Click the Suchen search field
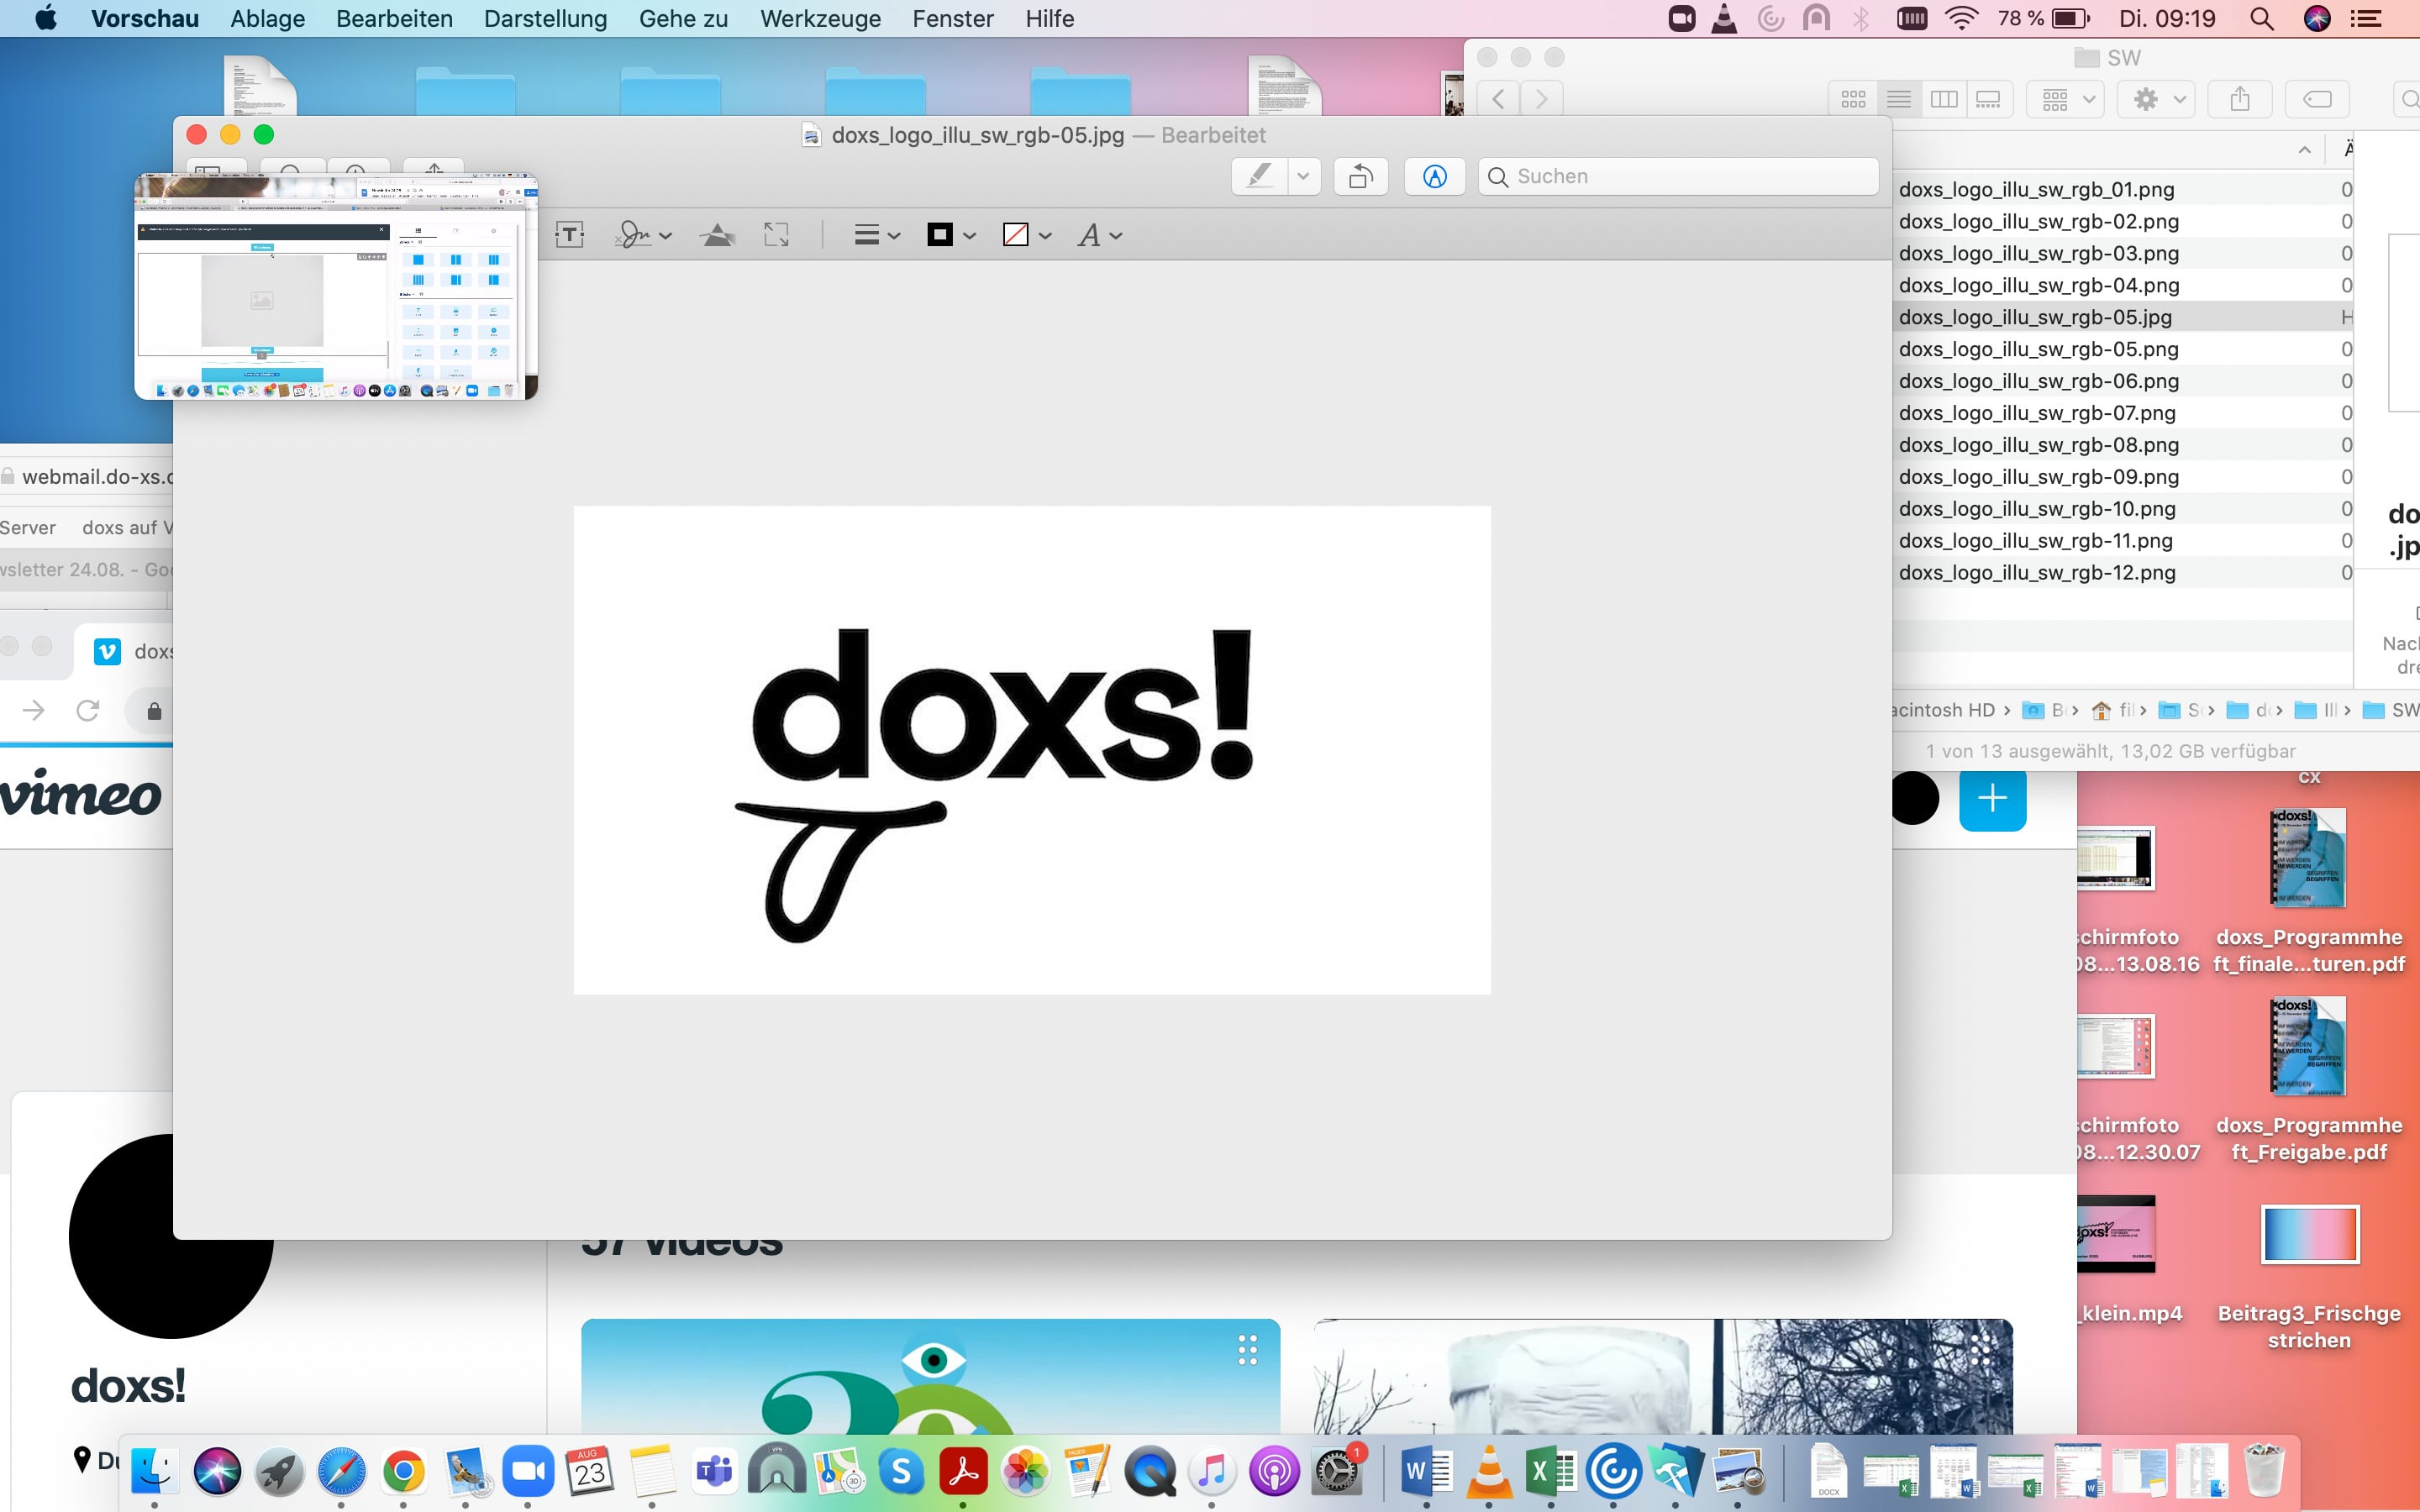 pyautogui.click(x=1678, y=177)
